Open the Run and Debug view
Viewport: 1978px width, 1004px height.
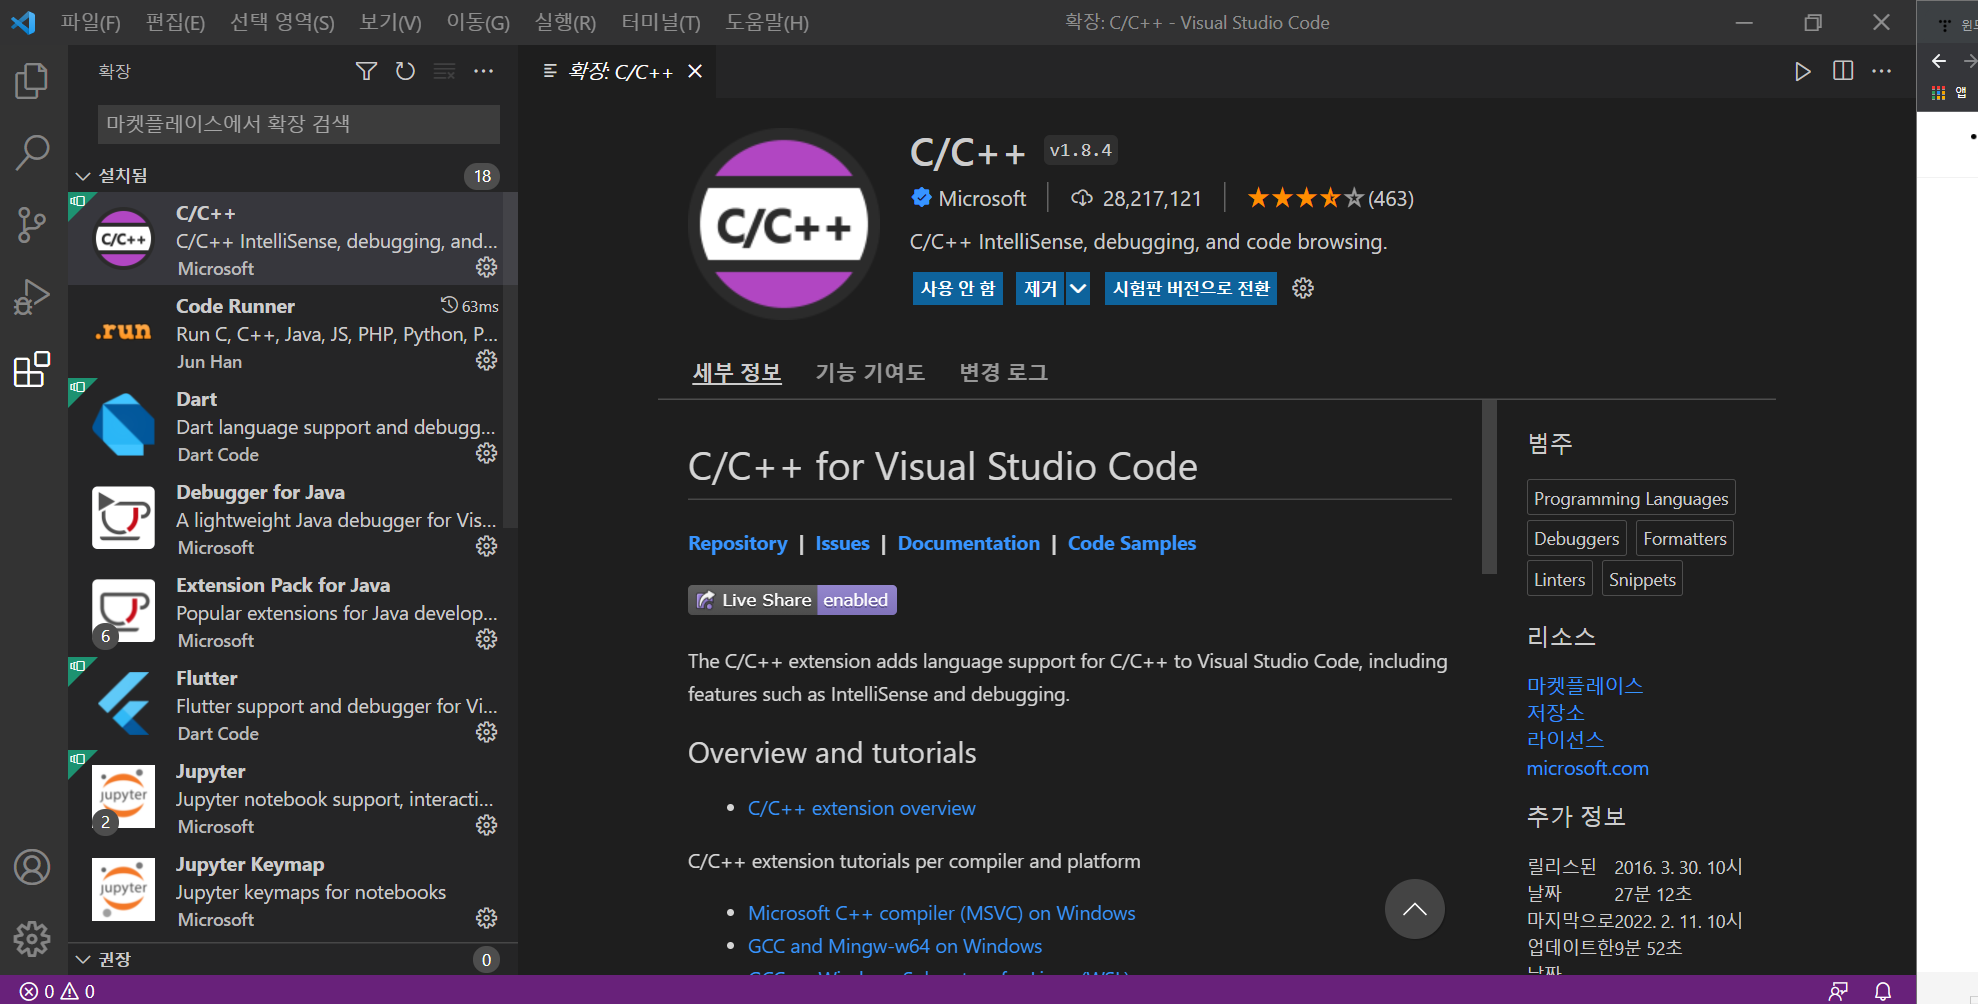click(32, 297)
